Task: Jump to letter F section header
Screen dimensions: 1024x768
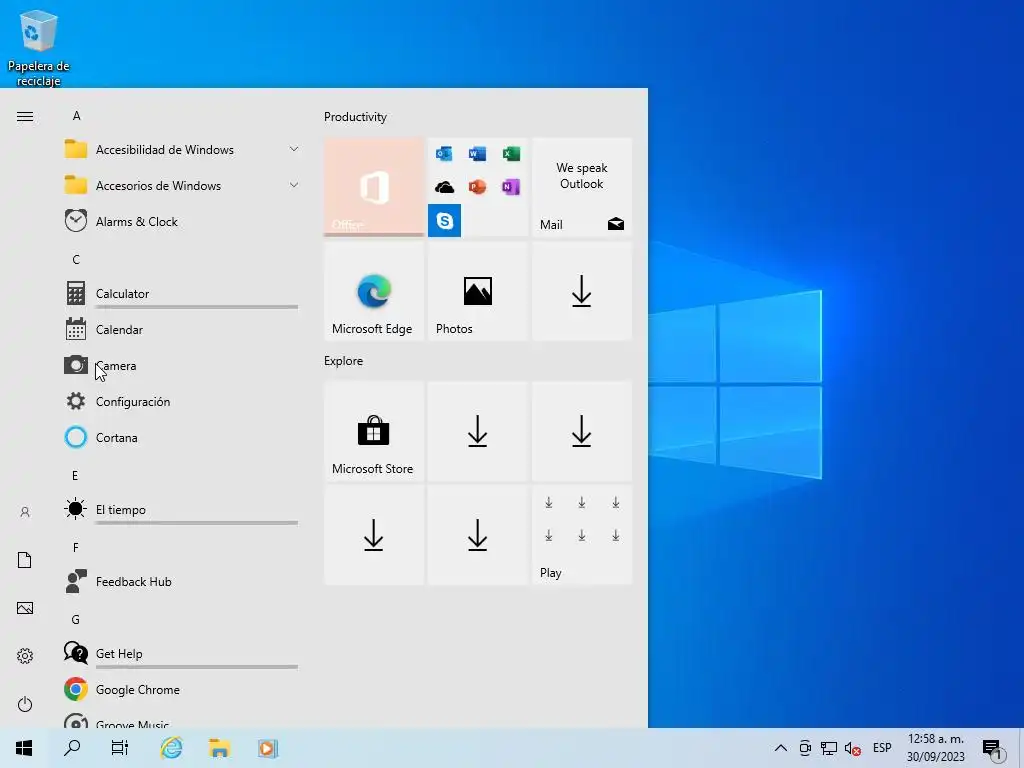Action: [75, 547]
